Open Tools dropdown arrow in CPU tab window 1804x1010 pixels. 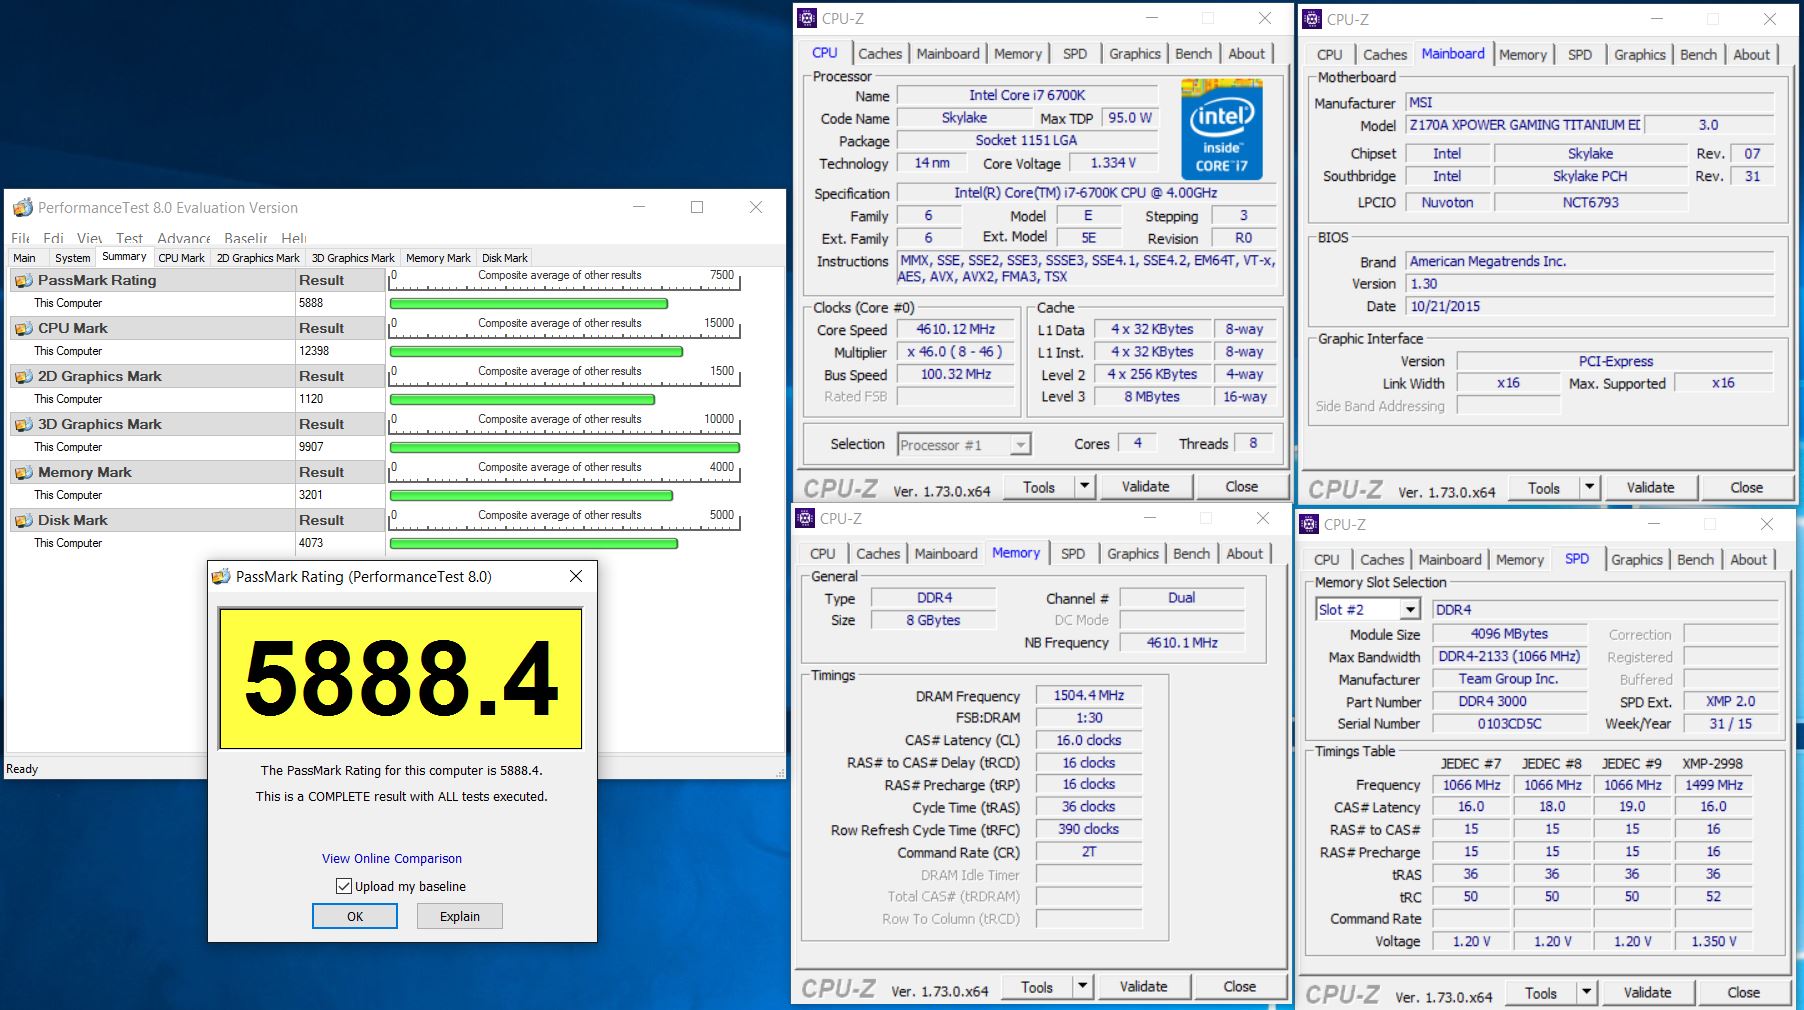(x=1084, y=487)
